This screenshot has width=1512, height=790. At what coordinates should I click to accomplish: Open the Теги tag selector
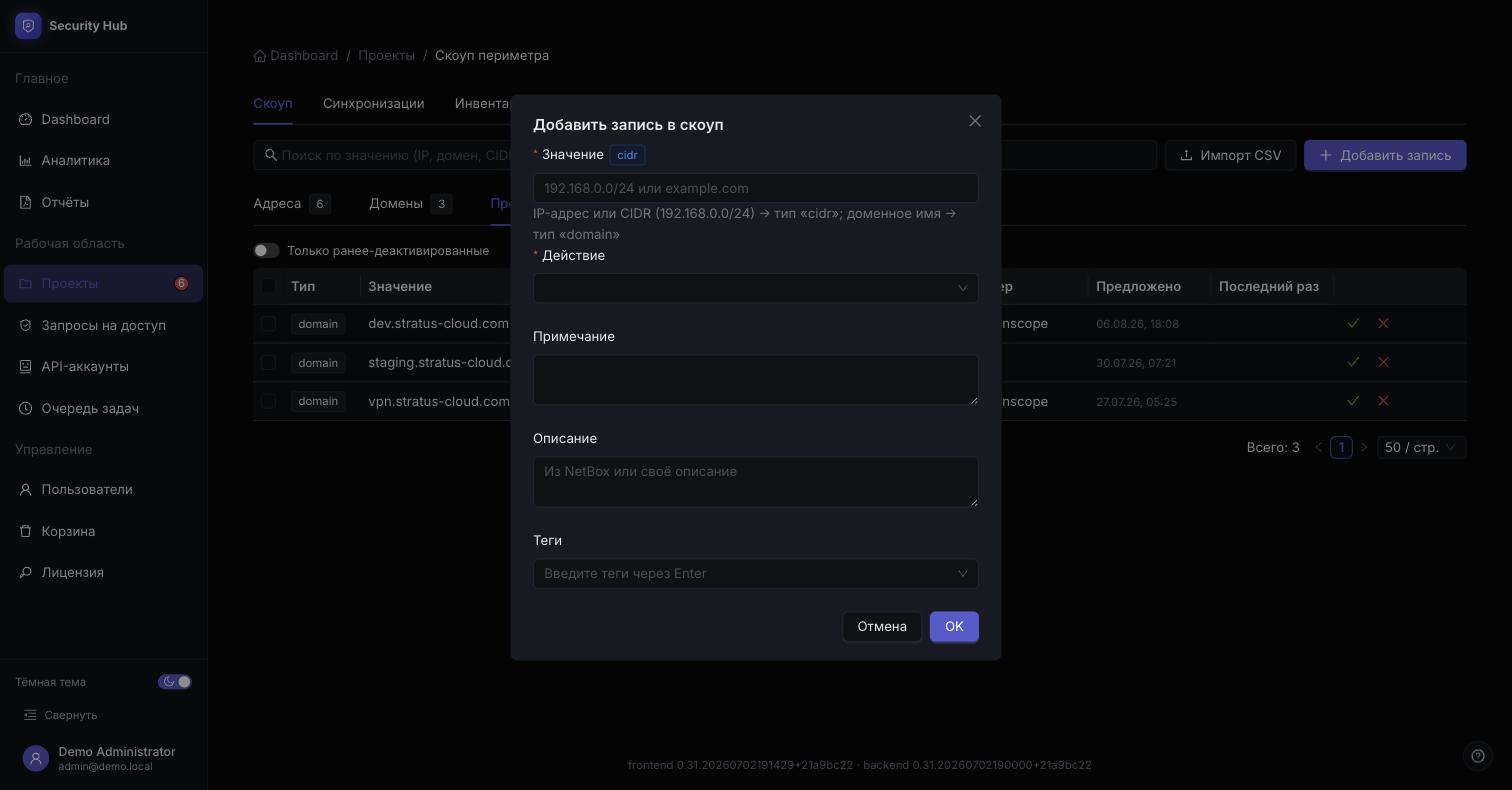click(756, 574)
